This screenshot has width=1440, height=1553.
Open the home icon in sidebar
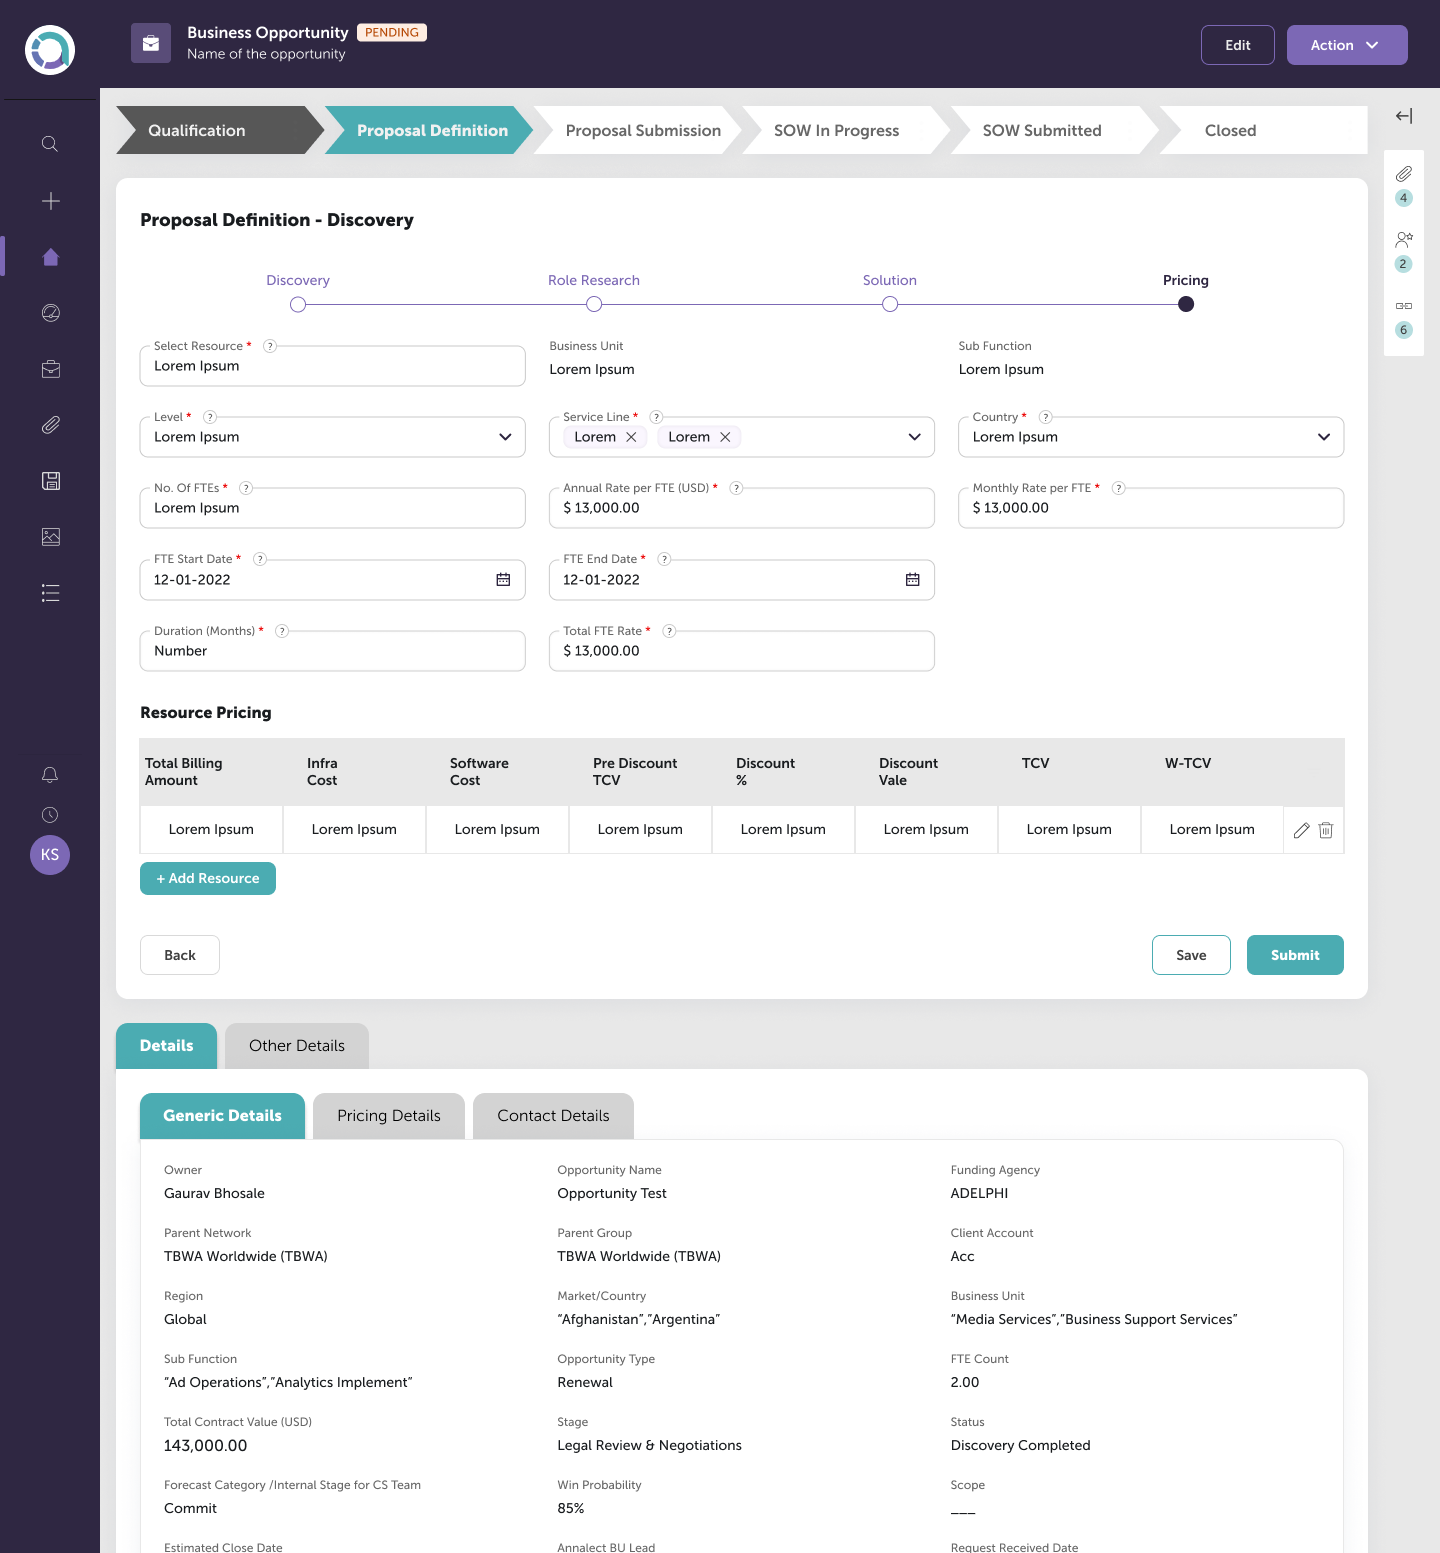(51, 257)
